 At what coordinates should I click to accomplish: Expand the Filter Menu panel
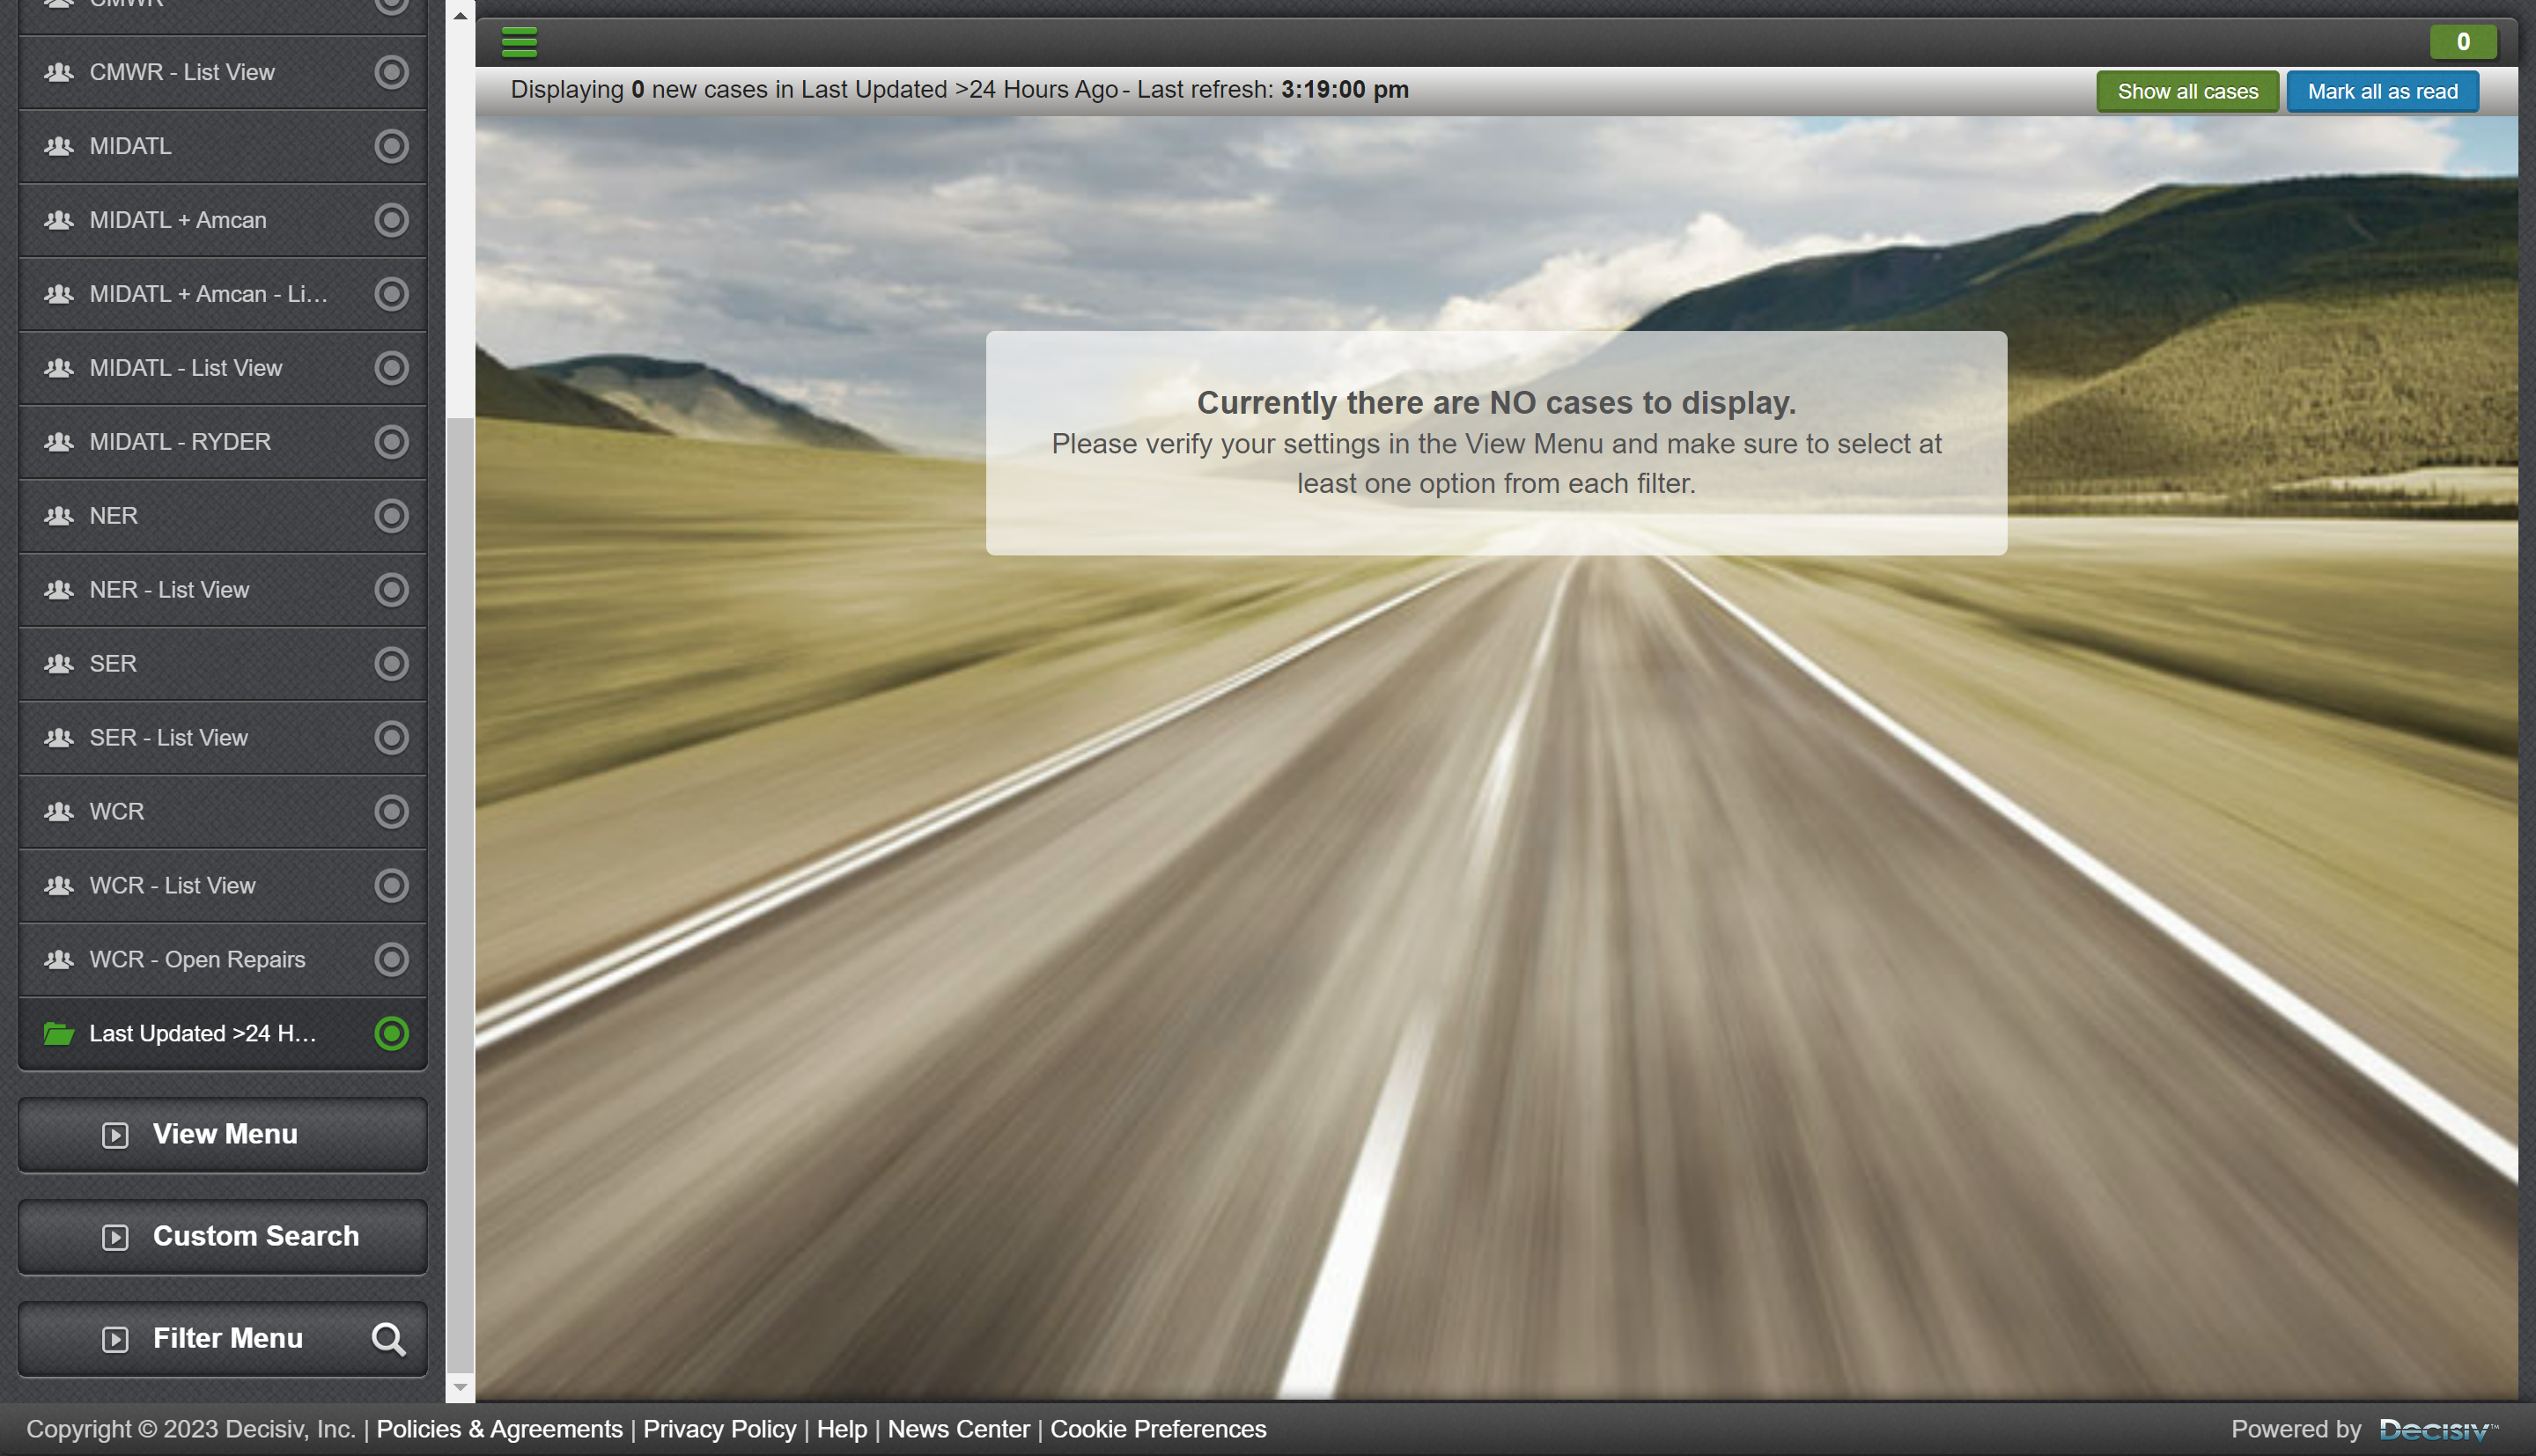point(223,1339)
